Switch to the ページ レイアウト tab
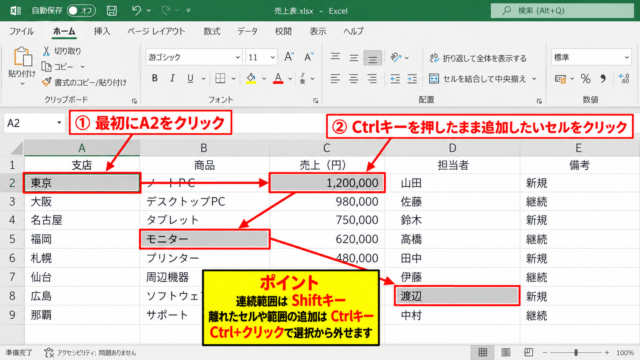The height and width of the screenshot is (360, 640). click(x=156, y=31)
